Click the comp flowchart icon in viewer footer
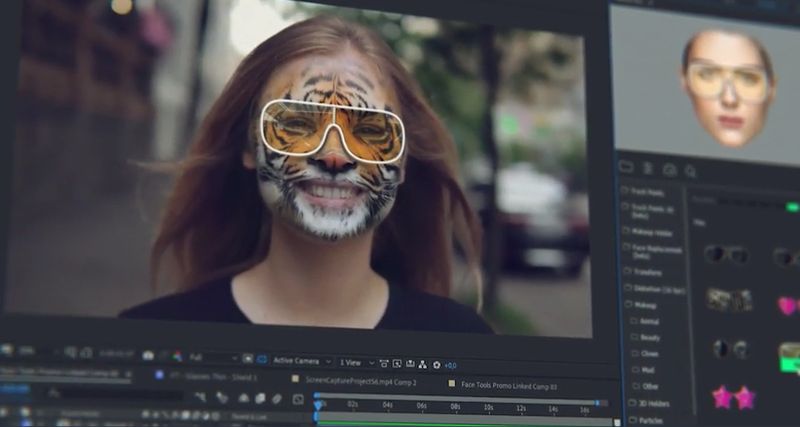The width and height of the screenshot is (800, 427). 423,364
